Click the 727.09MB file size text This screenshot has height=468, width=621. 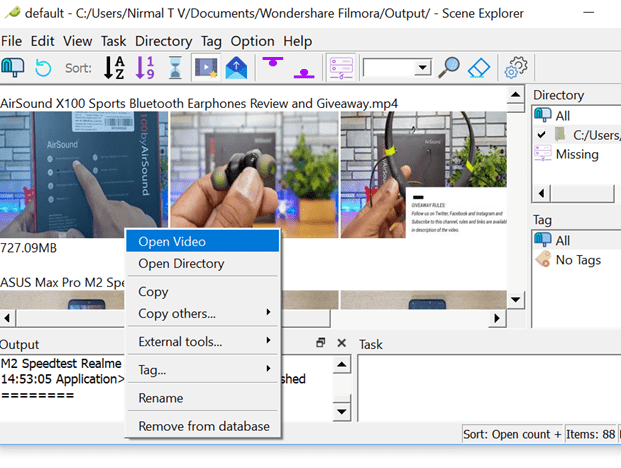(29, 248)
